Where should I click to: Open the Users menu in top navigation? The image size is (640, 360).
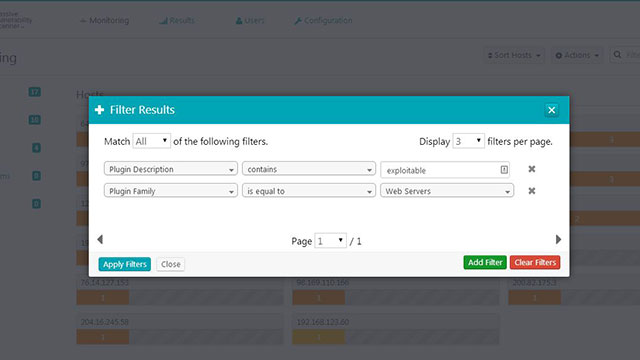(x=250, y=20)
